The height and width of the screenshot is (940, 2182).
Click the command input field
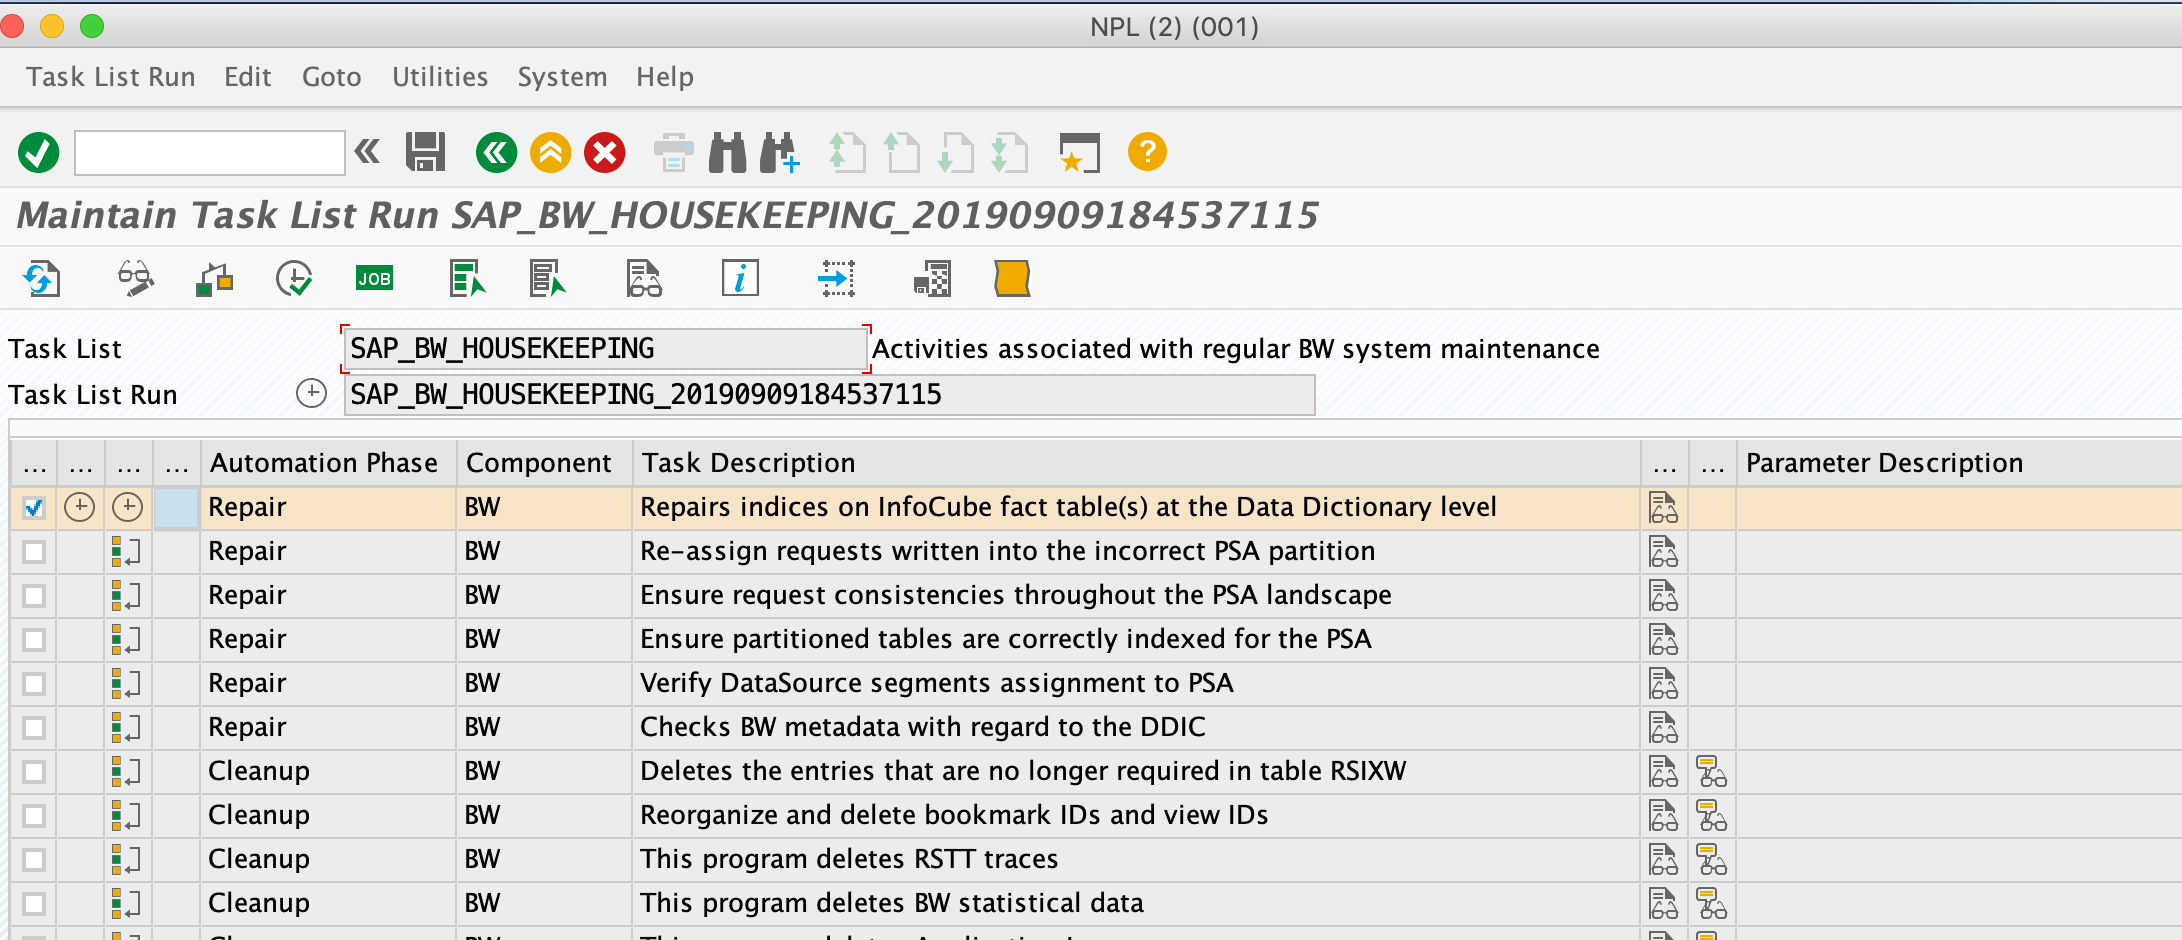[210, 153]
